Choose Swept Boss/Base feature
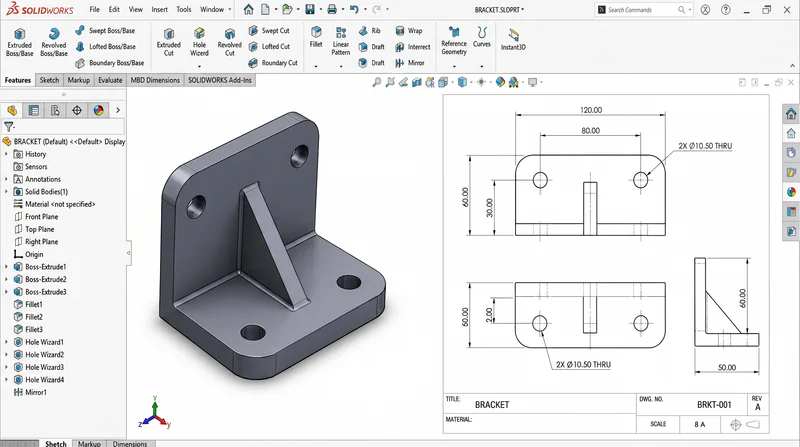Image resolution: width=800 pixels, height=447 pixels. (105, 31)
